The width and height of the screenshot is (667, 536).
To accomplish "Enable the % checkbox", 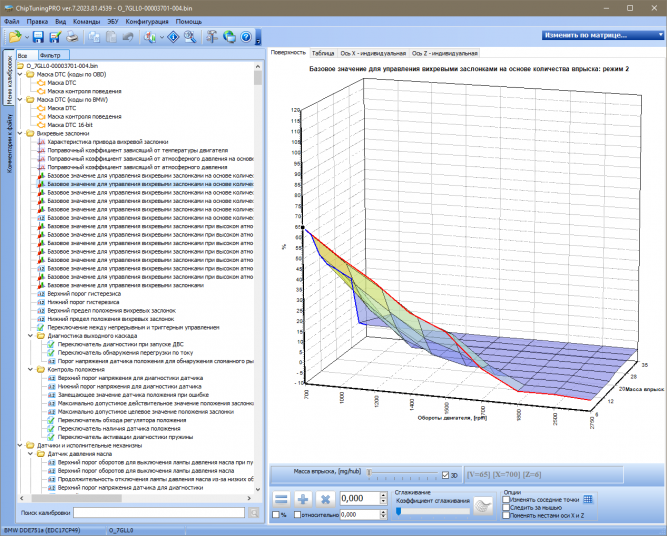I will click(276, 515).
